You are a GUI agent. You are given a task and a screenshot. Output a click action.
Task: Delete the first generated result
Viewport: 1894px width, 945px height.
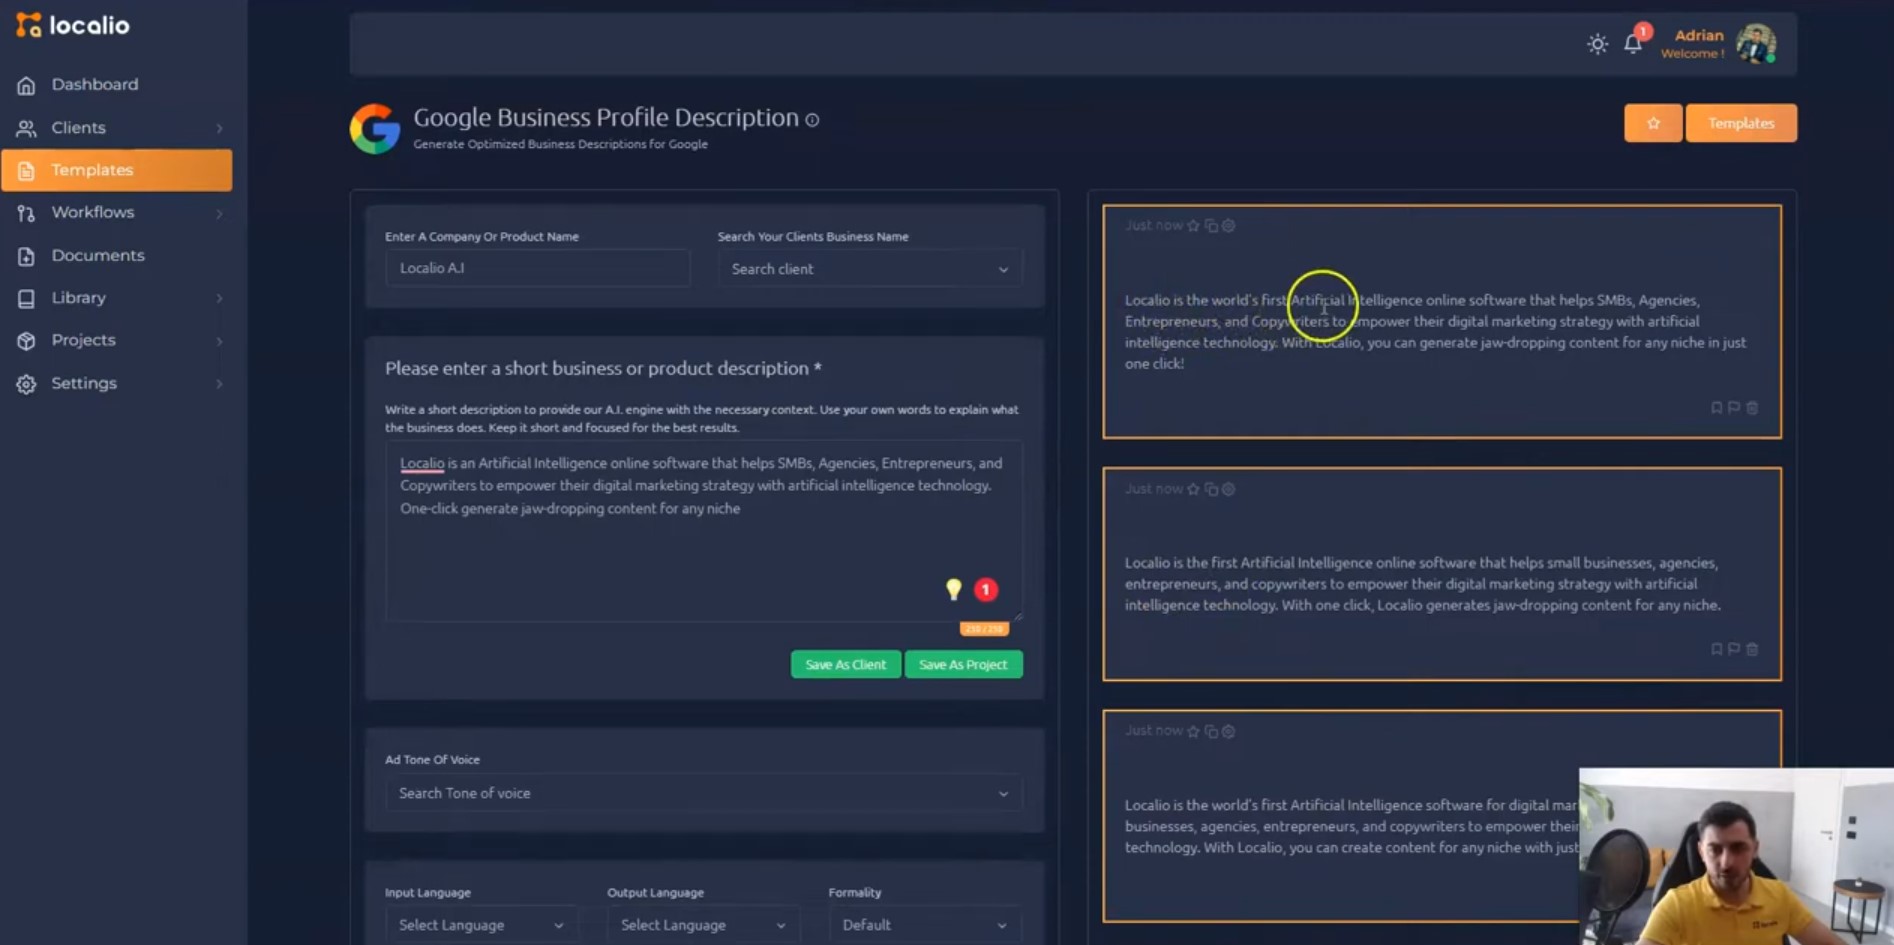click(x=1752, y=408)
